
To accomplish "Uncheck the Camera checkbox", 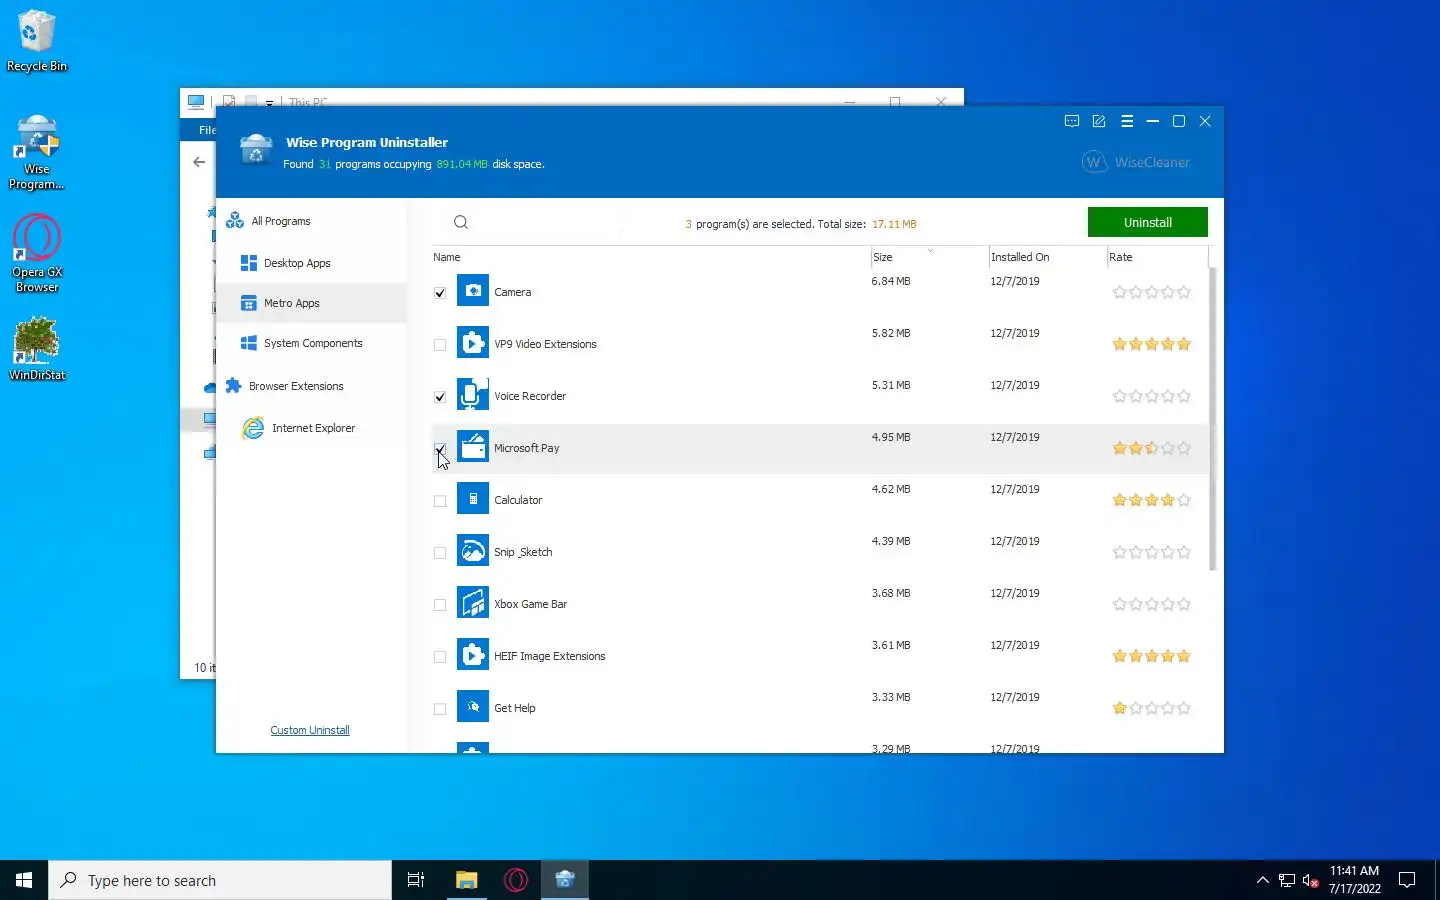I will point(440,293).
